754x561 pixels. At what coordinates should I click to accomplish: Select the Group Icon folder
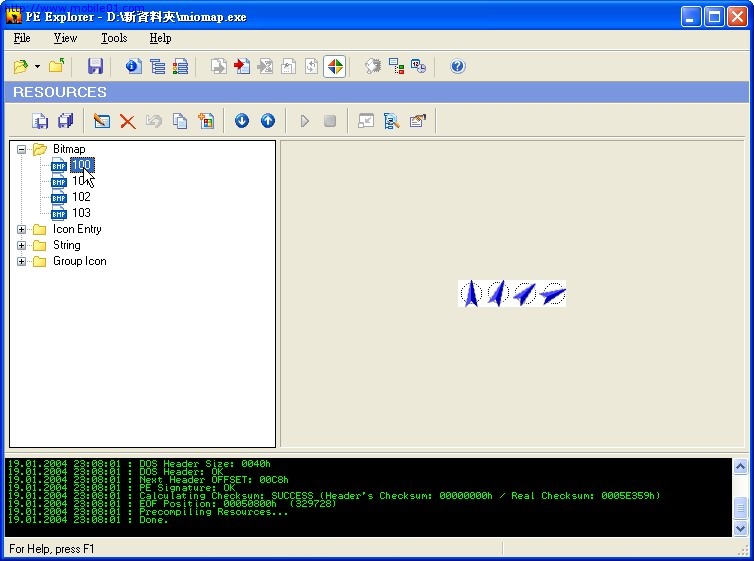[x=79, y=261]
